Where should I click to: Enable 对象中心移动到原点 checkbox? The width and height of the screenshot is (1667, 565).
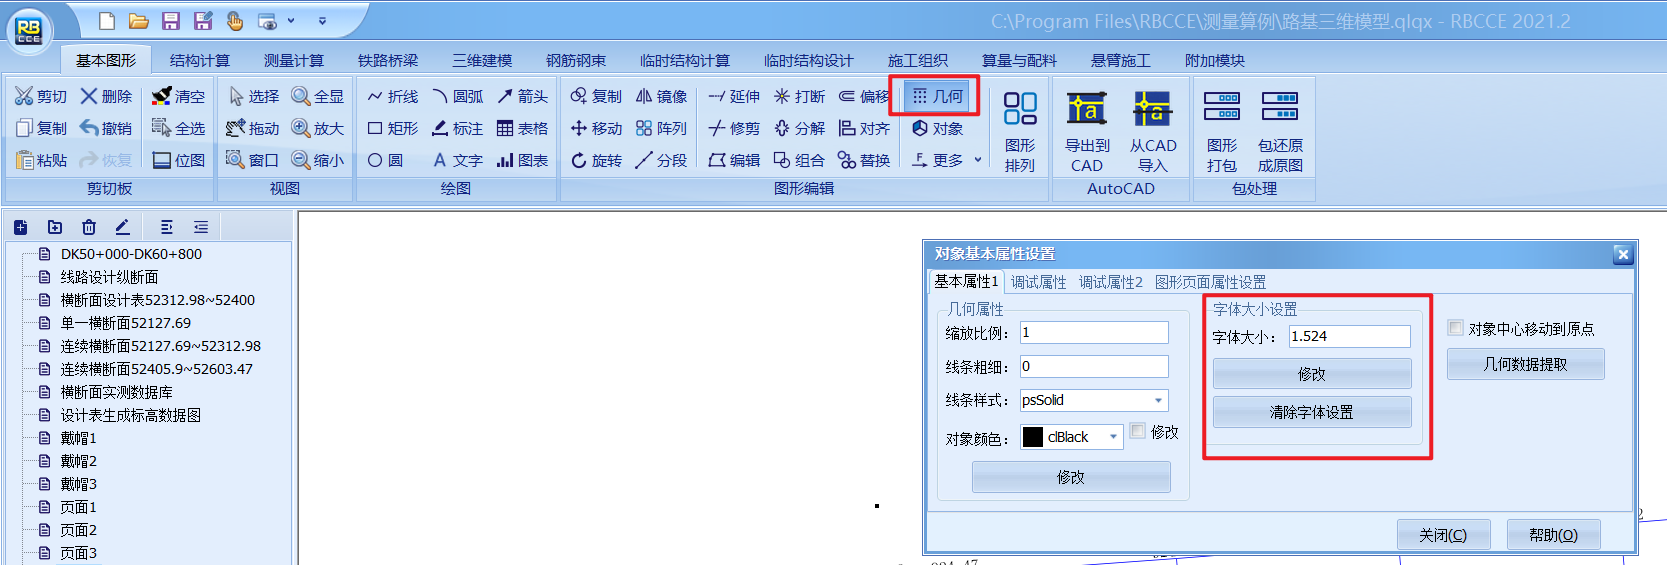click(1456, 328)
